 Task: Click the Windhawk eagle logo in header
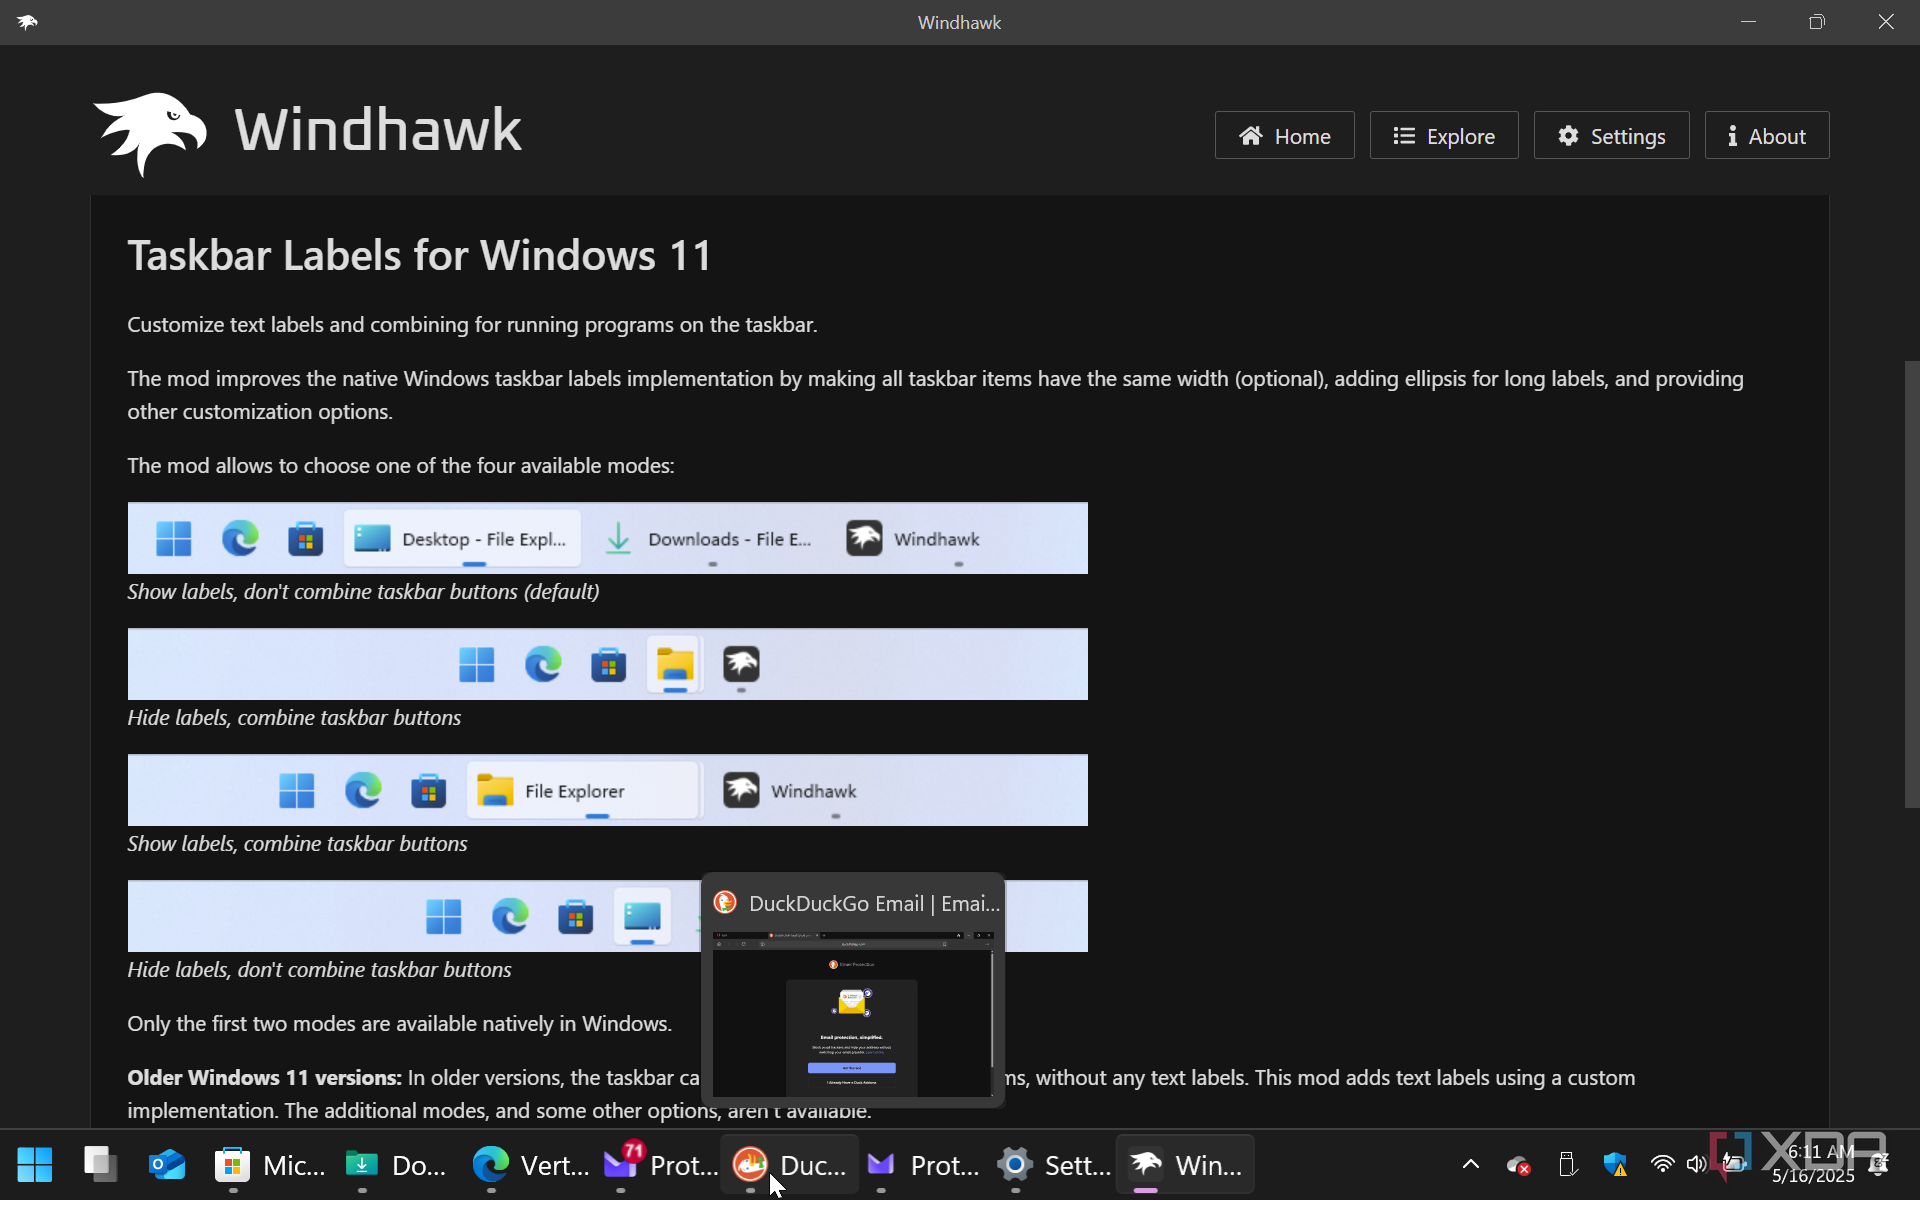tap(150, 133)
